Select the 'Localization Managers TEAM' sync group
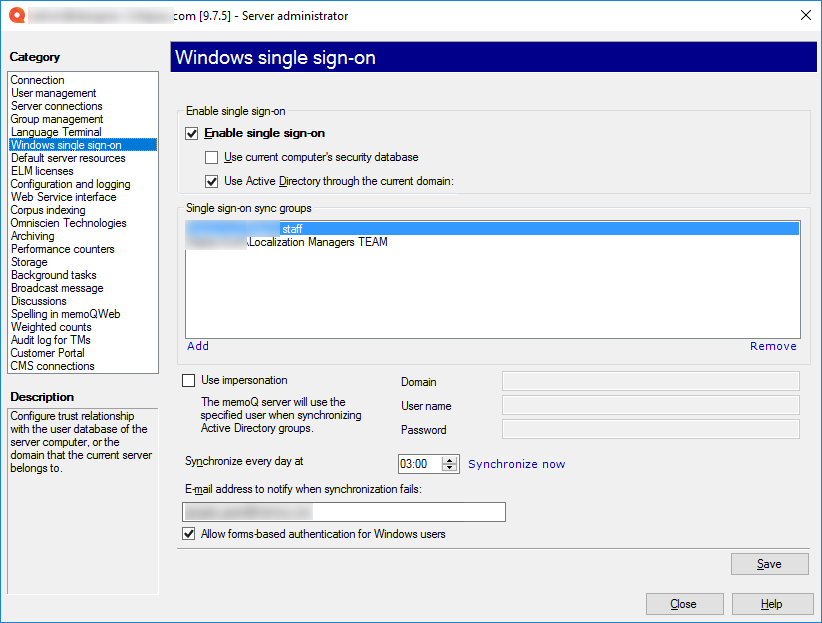 pos(314,241)
